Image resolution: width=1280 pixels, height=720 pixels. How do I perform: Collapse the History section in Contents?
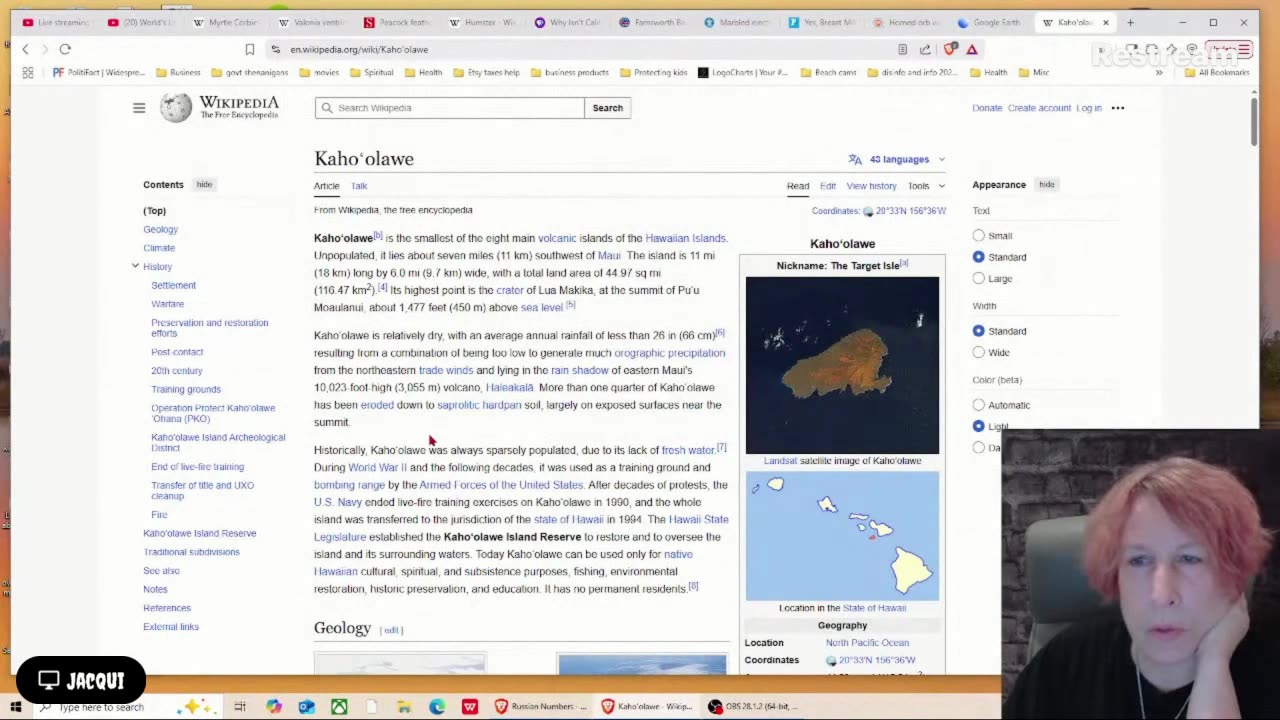pyautogui.click(x=135, y=266)
